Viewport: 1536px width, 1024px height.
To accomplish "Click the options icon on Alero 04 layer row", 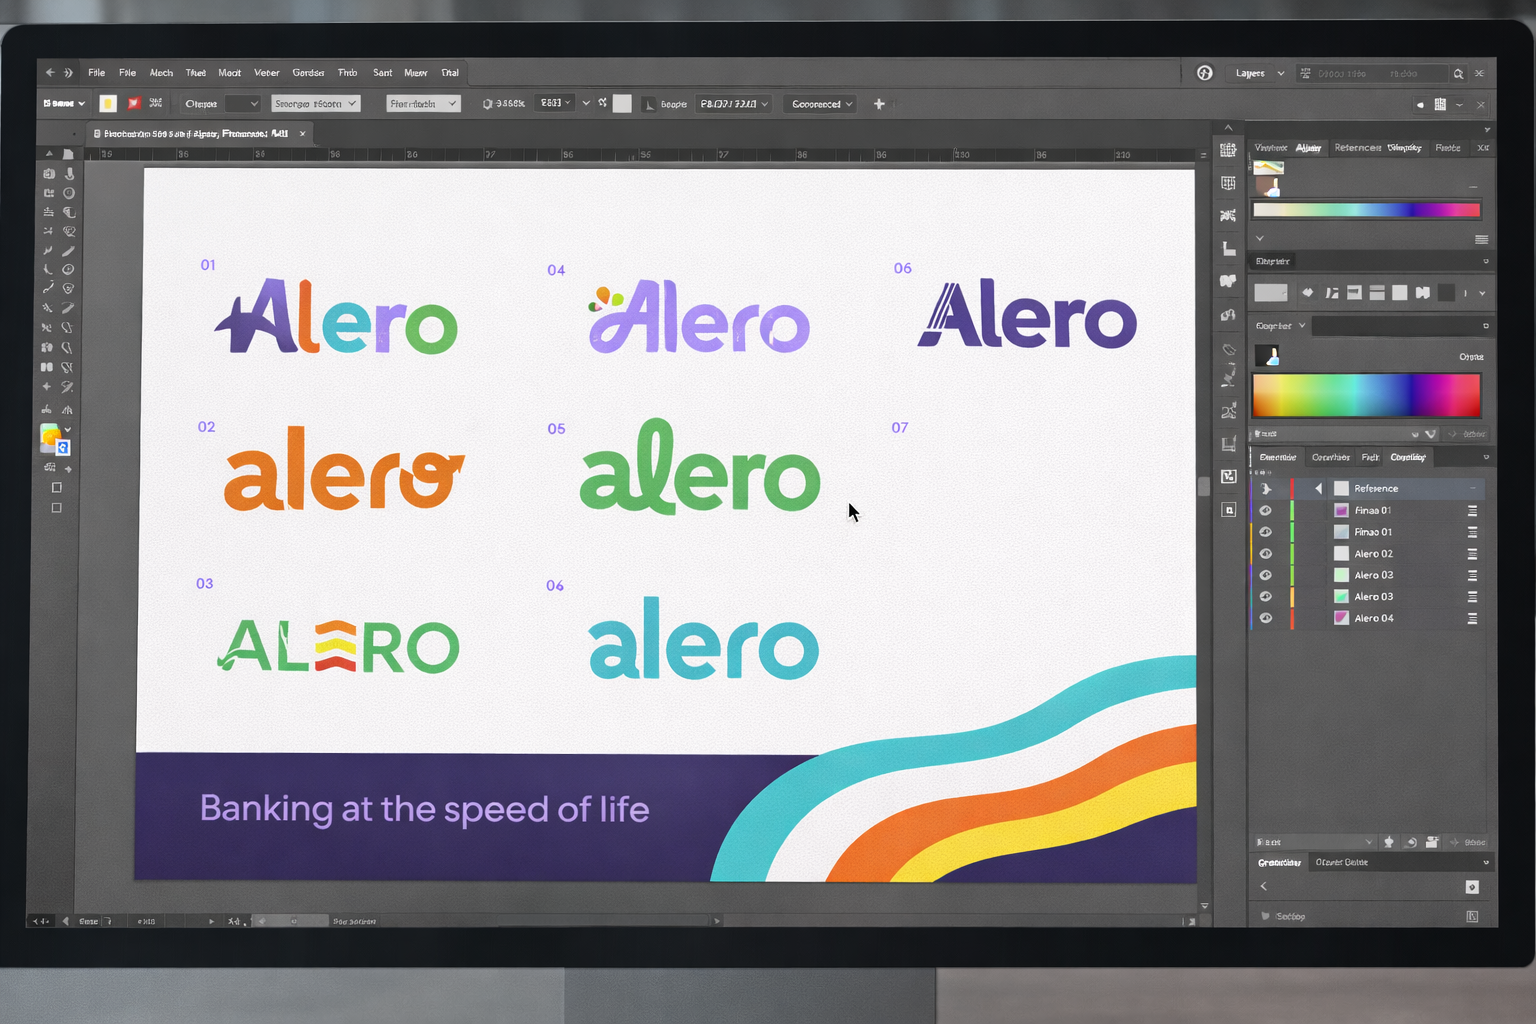I will 1472,619.
